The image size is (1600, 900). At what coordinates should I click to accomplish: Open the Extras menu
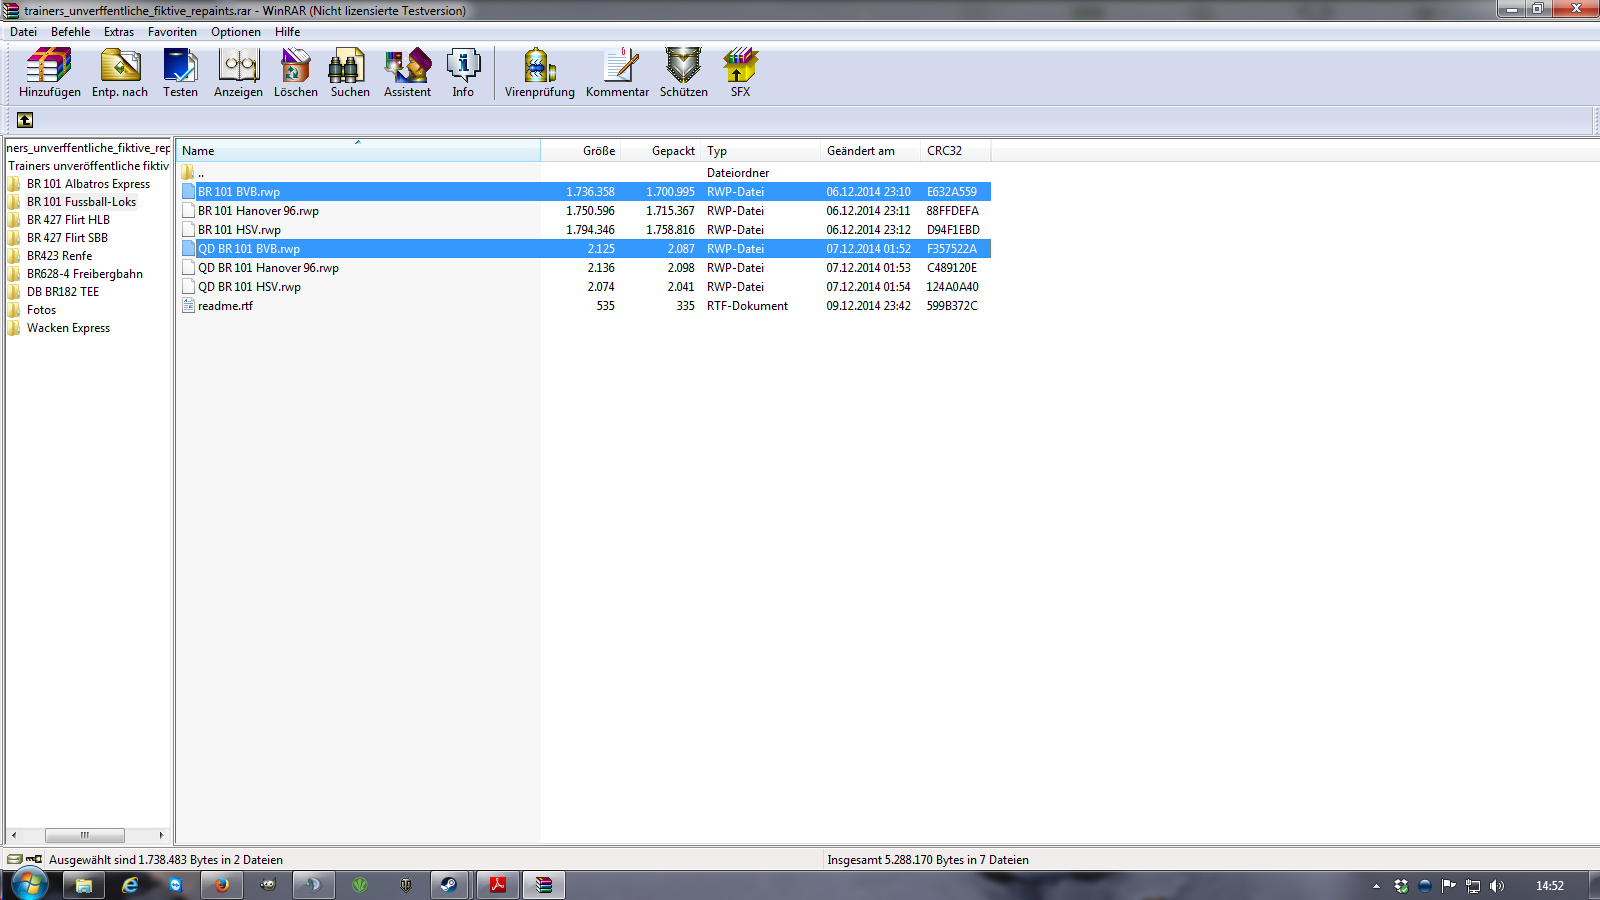(119, 32)
